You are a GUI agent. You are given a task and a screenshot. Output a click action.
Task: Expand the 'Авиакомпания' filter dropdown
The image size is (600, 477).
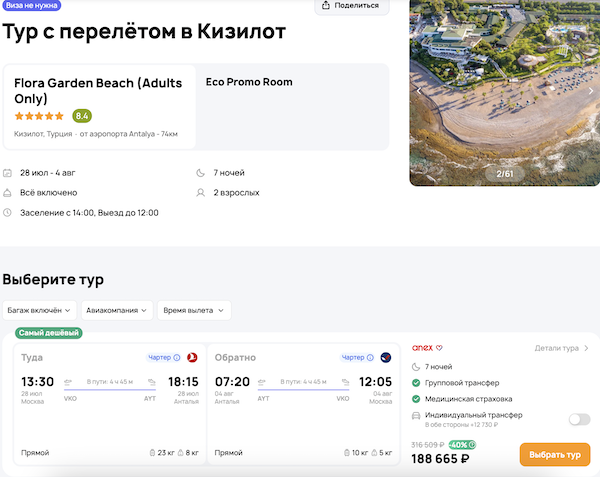(x=119, y=310)
